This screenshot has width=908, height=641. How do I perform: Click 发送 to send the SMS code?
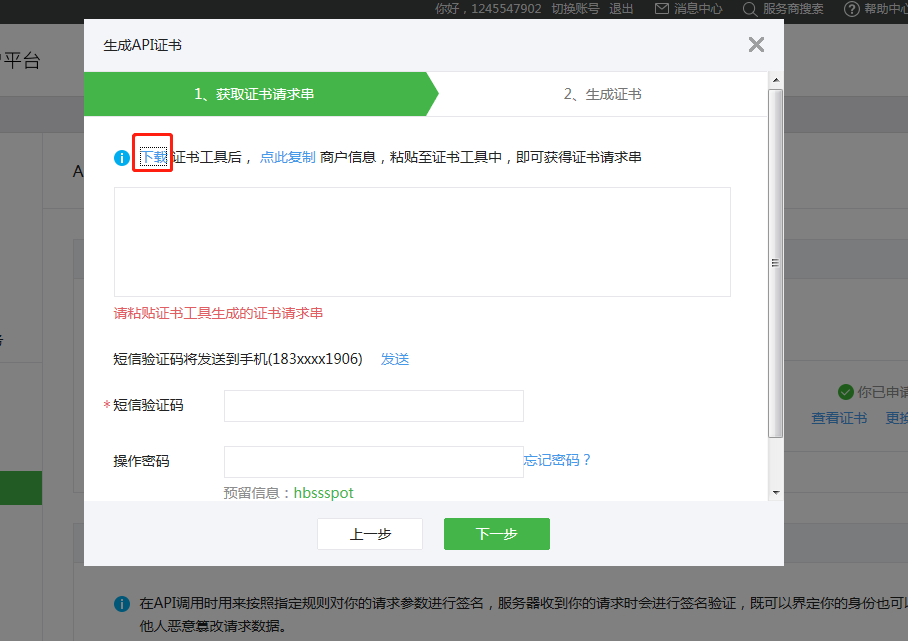[x=394, y=358]
